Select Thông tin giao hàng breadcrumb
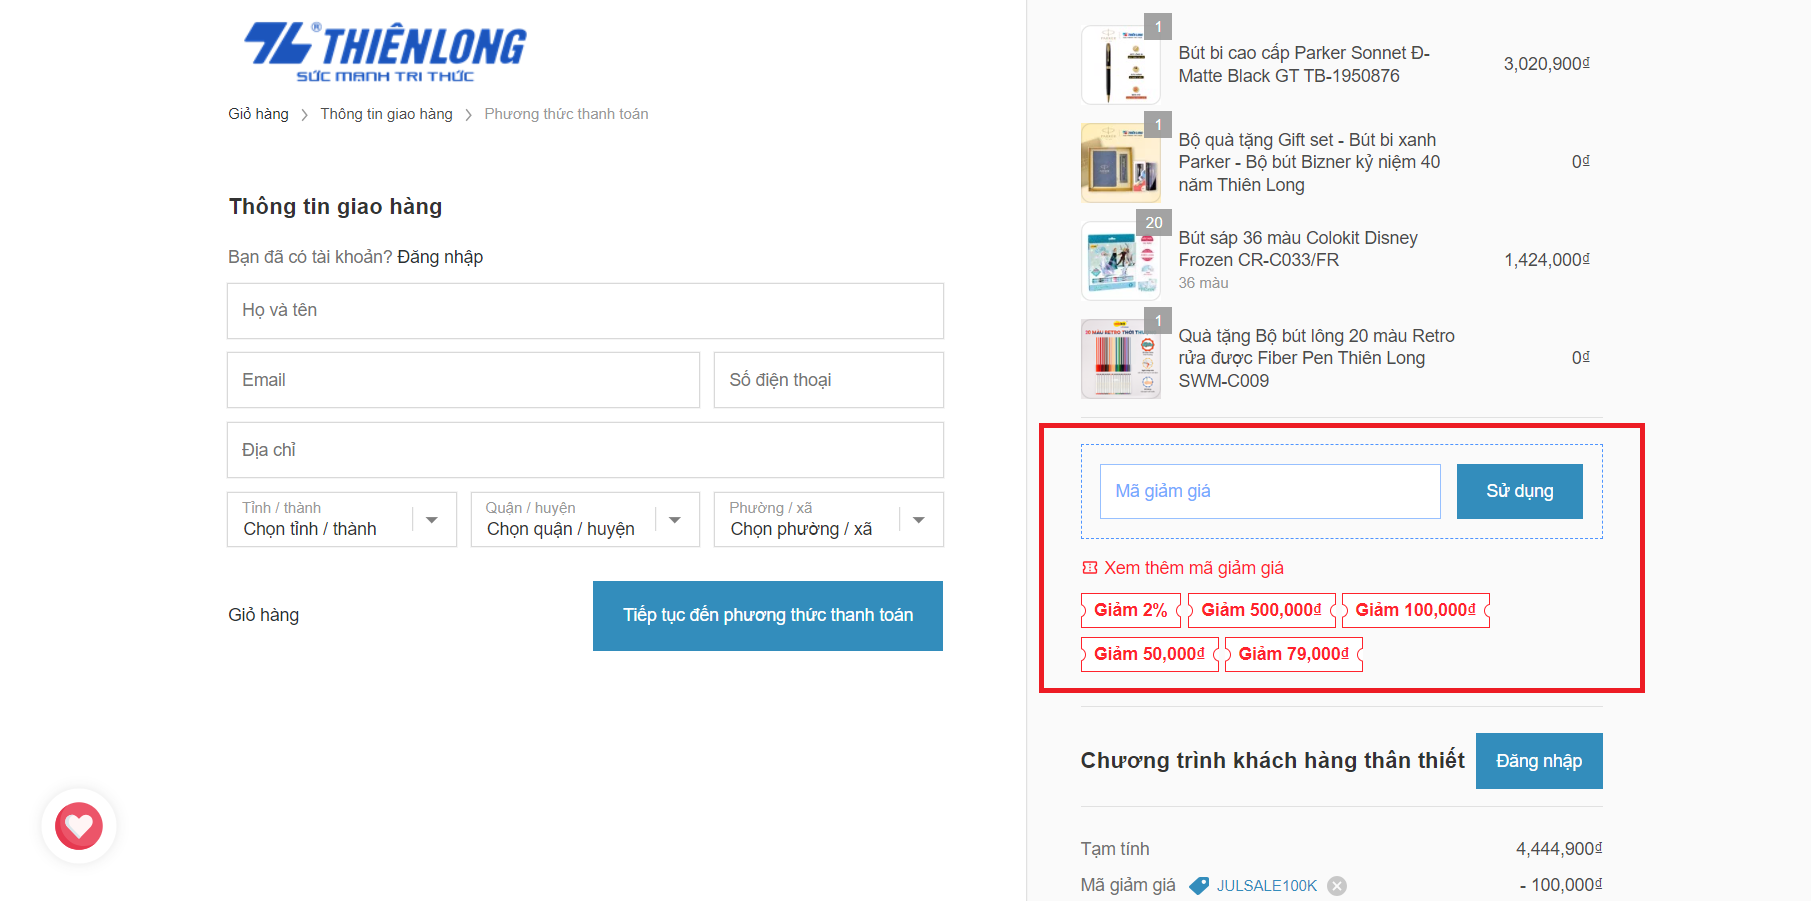This screenshot has width=1811, height=901. 386,114
